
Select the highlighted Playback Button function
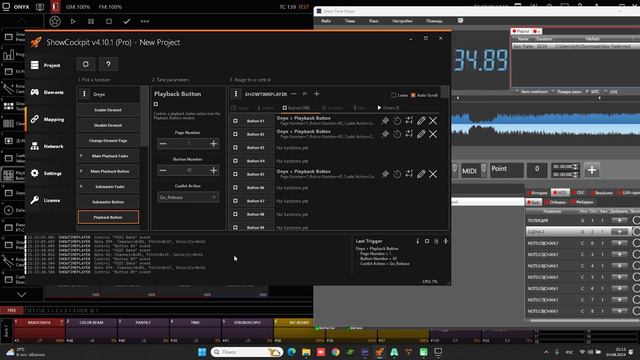[x=108, y=217]
